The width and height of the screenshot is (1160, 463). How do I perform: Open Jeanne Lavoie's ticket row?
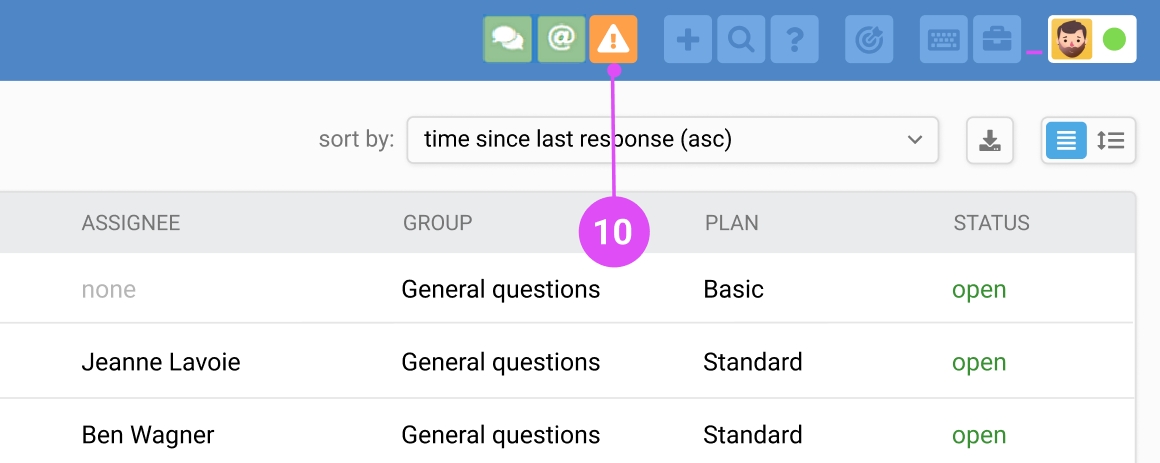(x=566, y=362)
